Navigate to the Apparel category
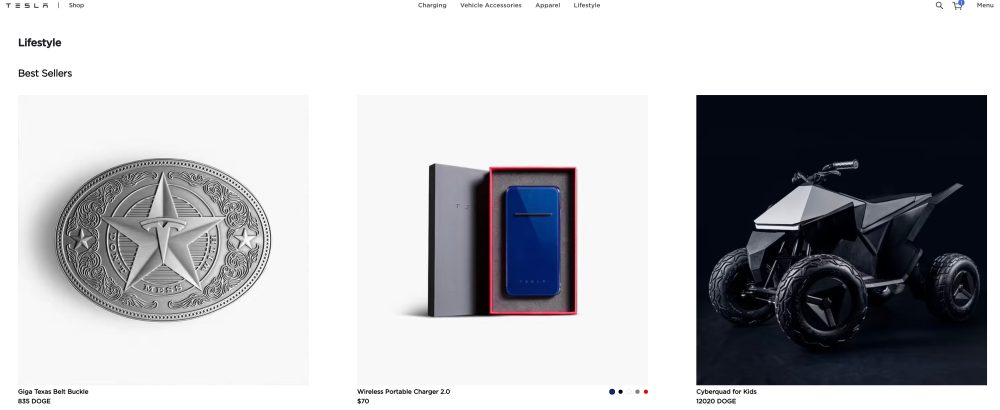This screenshot has width=1000, height=410. coord(547,5)
